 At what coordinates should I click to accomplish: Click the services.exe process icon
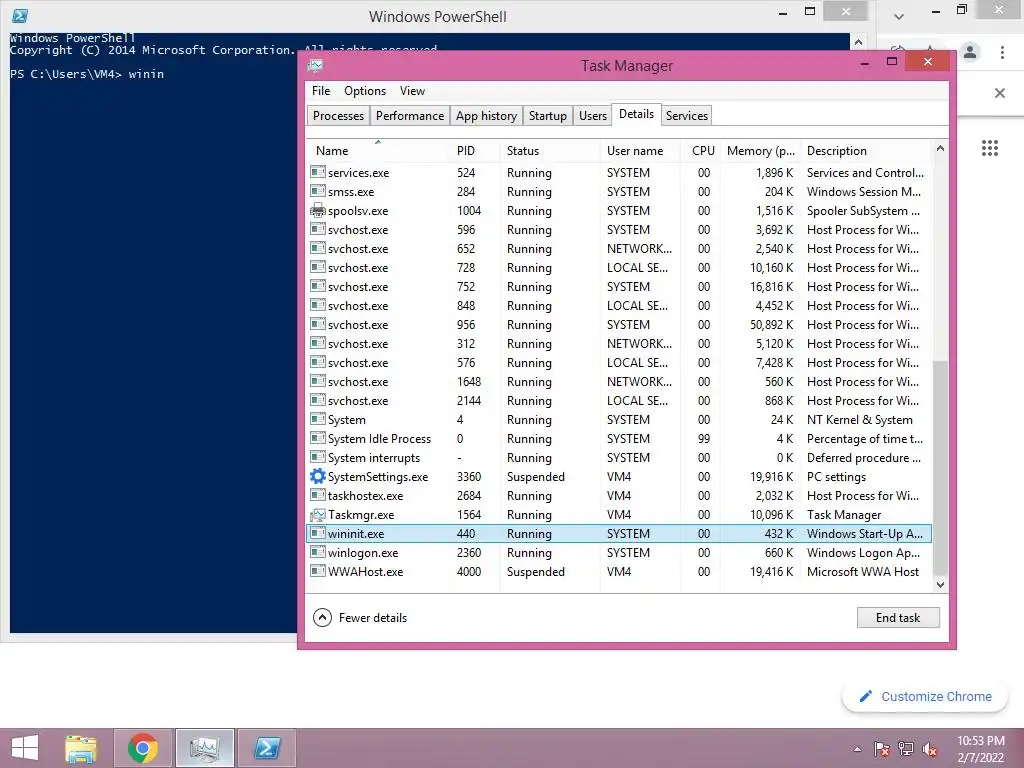318,172
